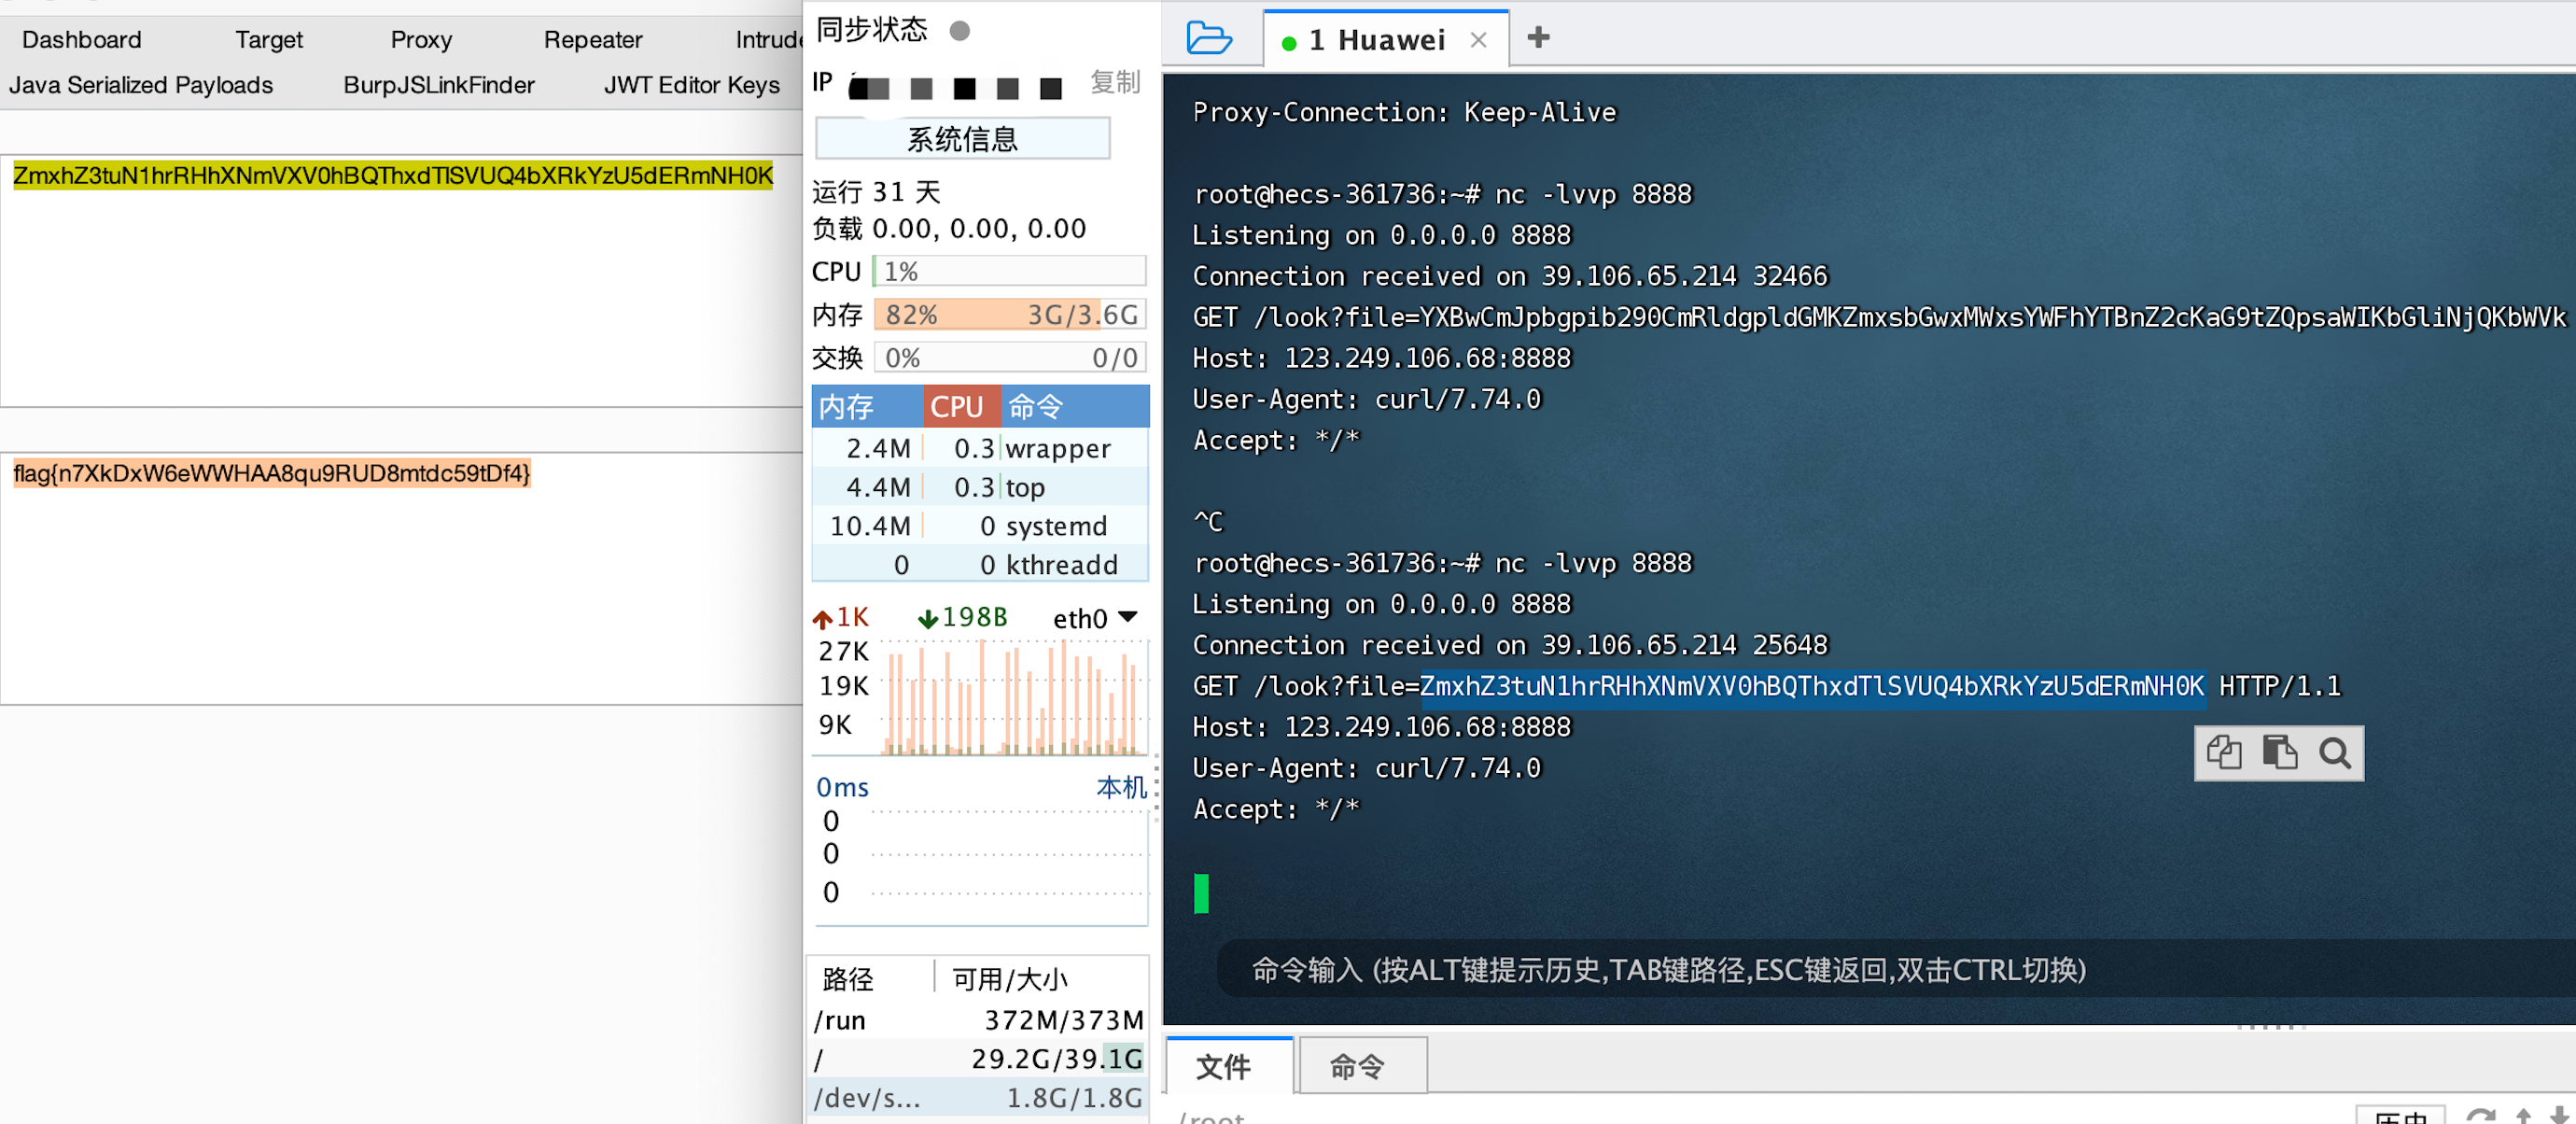Click the memory 82% usage bar
This screenshot has height=1124, width=2576.
(x=1009, y=314)
